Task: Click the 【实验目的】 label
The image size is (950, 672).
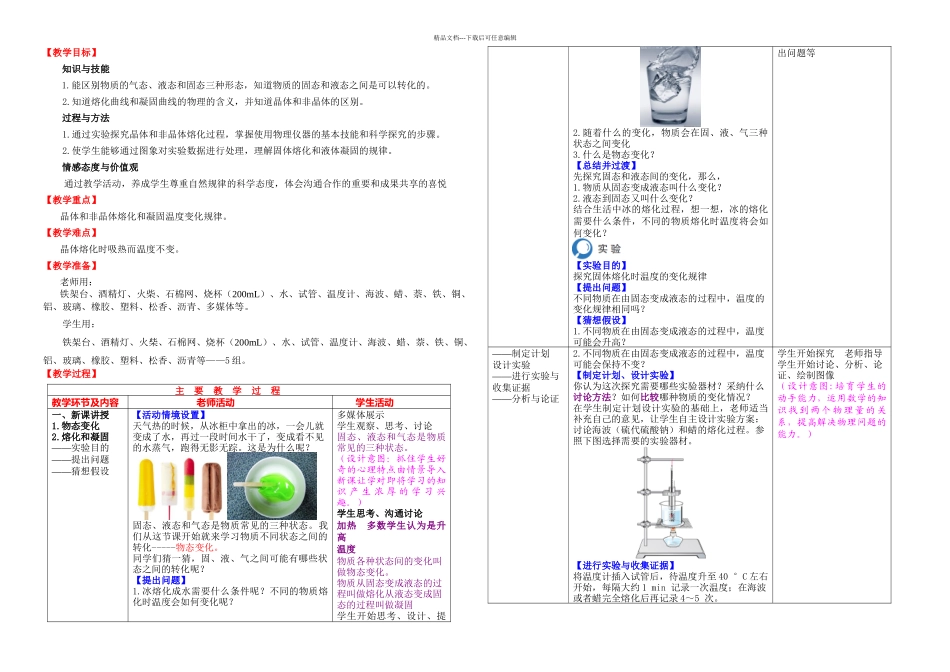Action: 601,265
